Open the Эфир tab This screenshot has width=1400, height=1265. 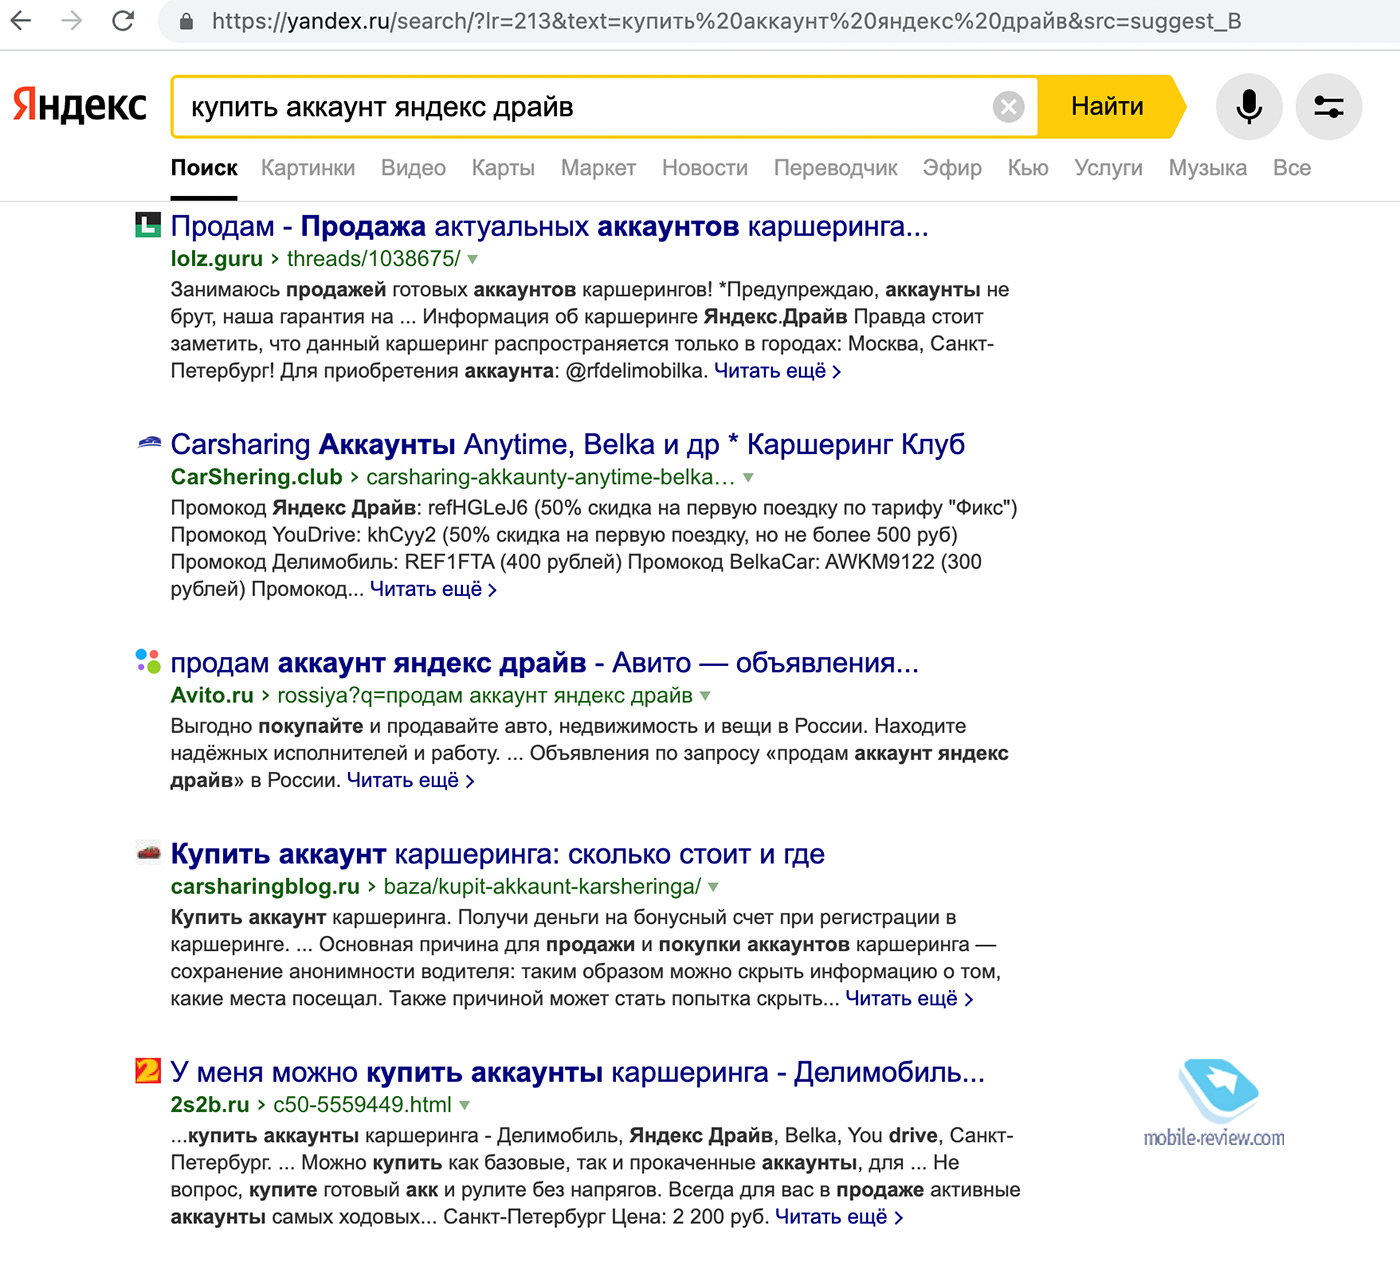click(x=952, y=168)
